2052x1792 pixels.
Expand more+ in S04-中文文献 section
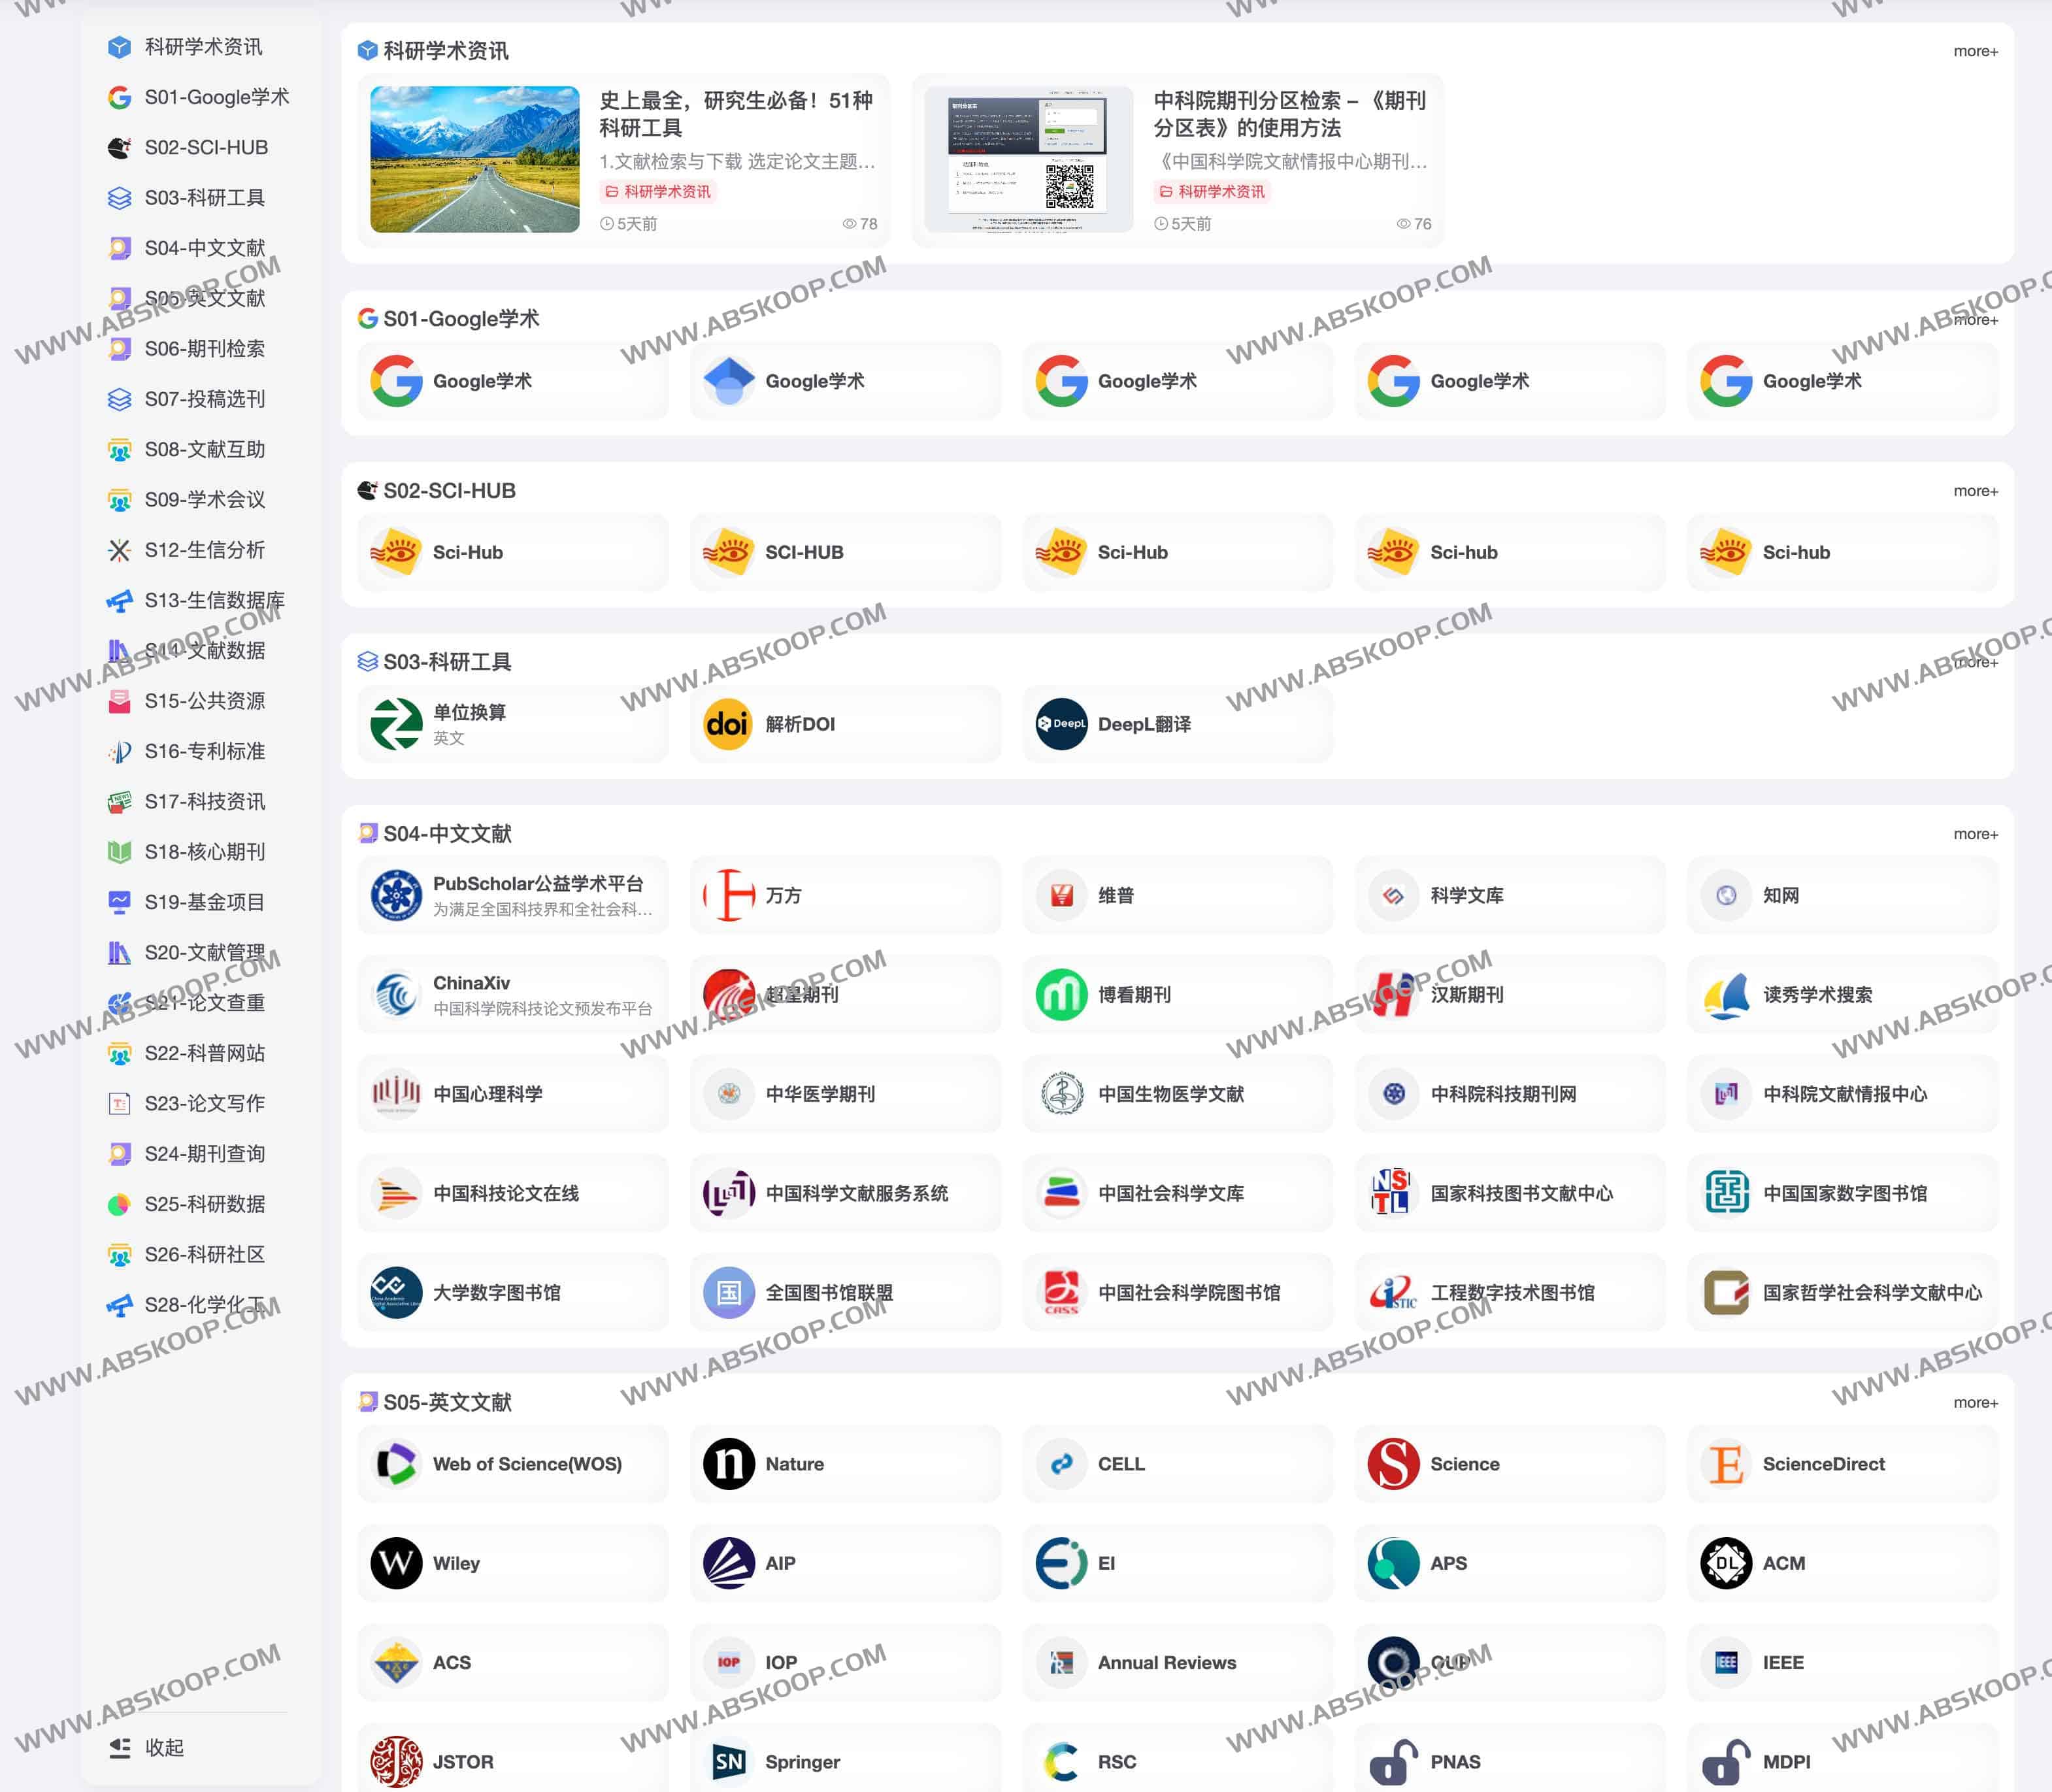coord(1975,834)
